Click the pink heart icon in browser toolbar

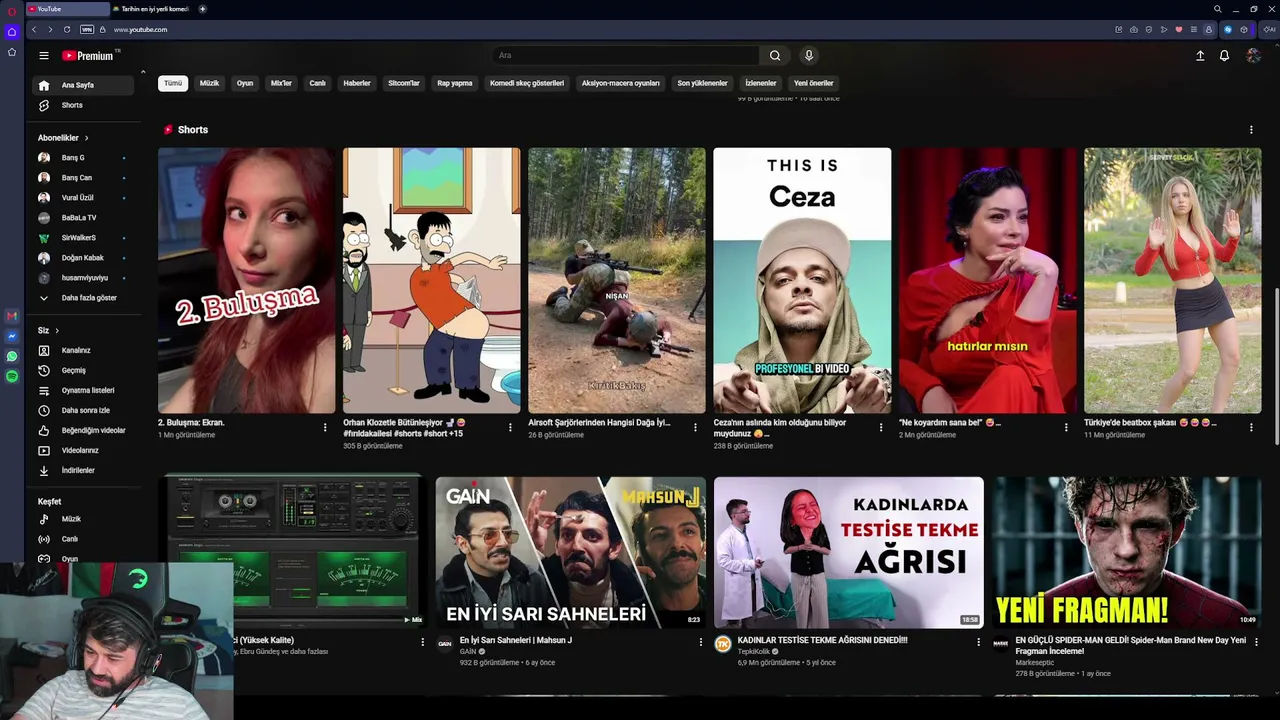point(1179,30)
